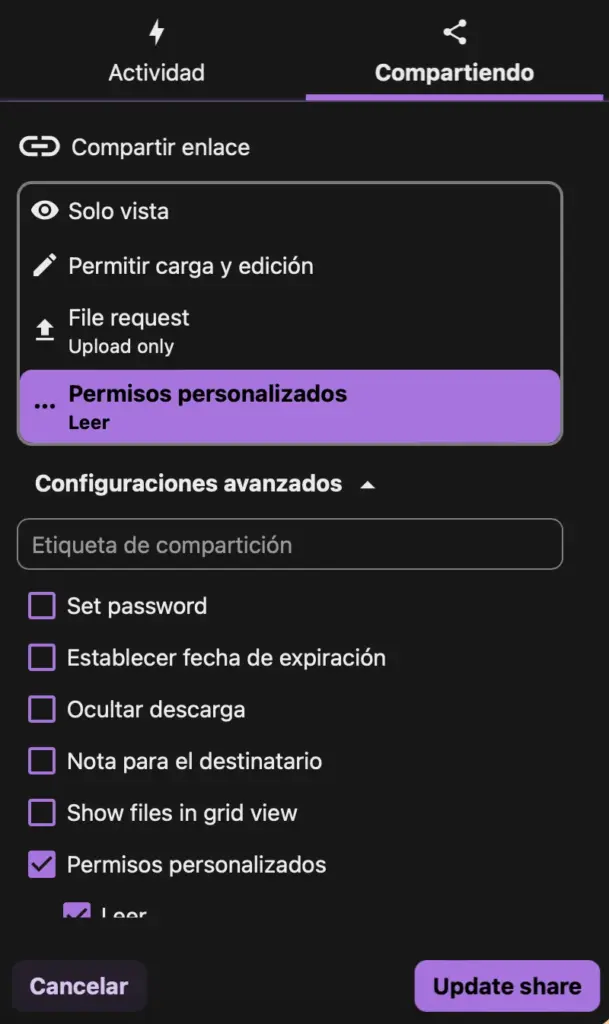
Task: Switch to the Actividad tab
Action: 156,72
